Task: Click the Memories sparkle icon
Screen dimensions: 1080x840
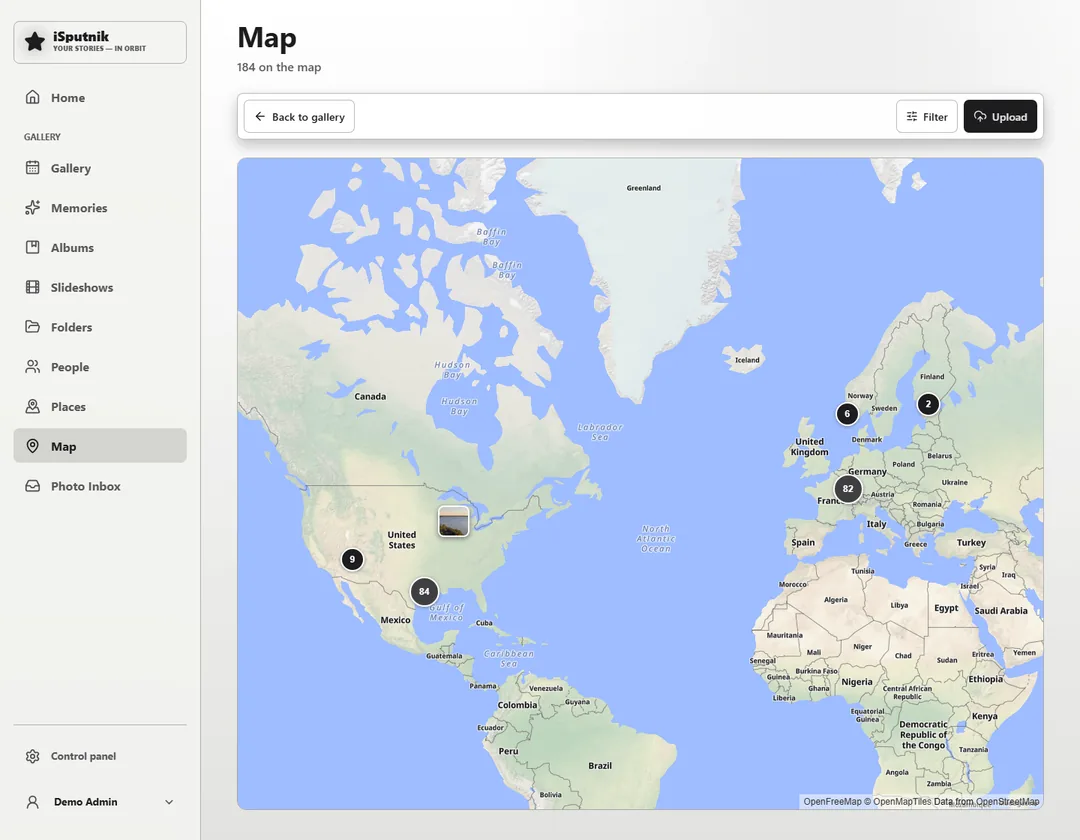Action: click(32, 207)
